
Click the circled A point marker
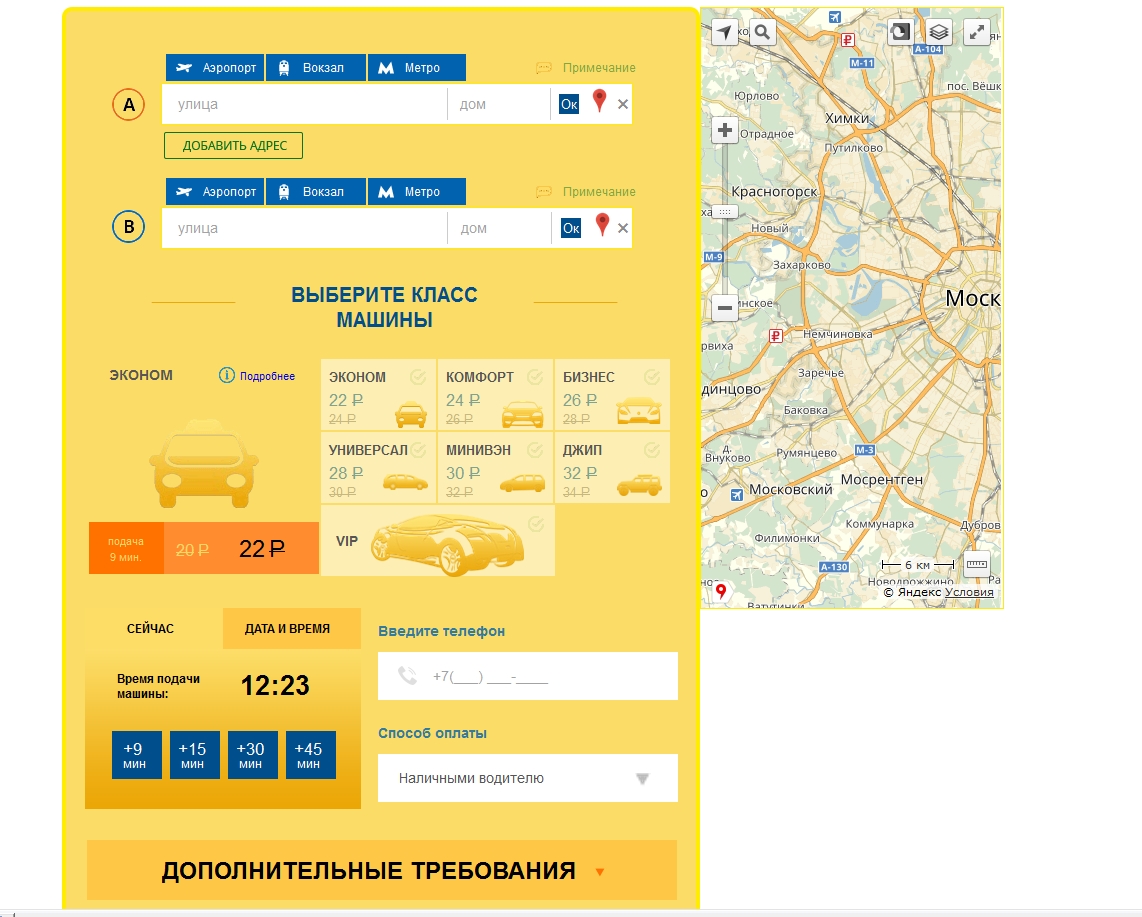128,104
